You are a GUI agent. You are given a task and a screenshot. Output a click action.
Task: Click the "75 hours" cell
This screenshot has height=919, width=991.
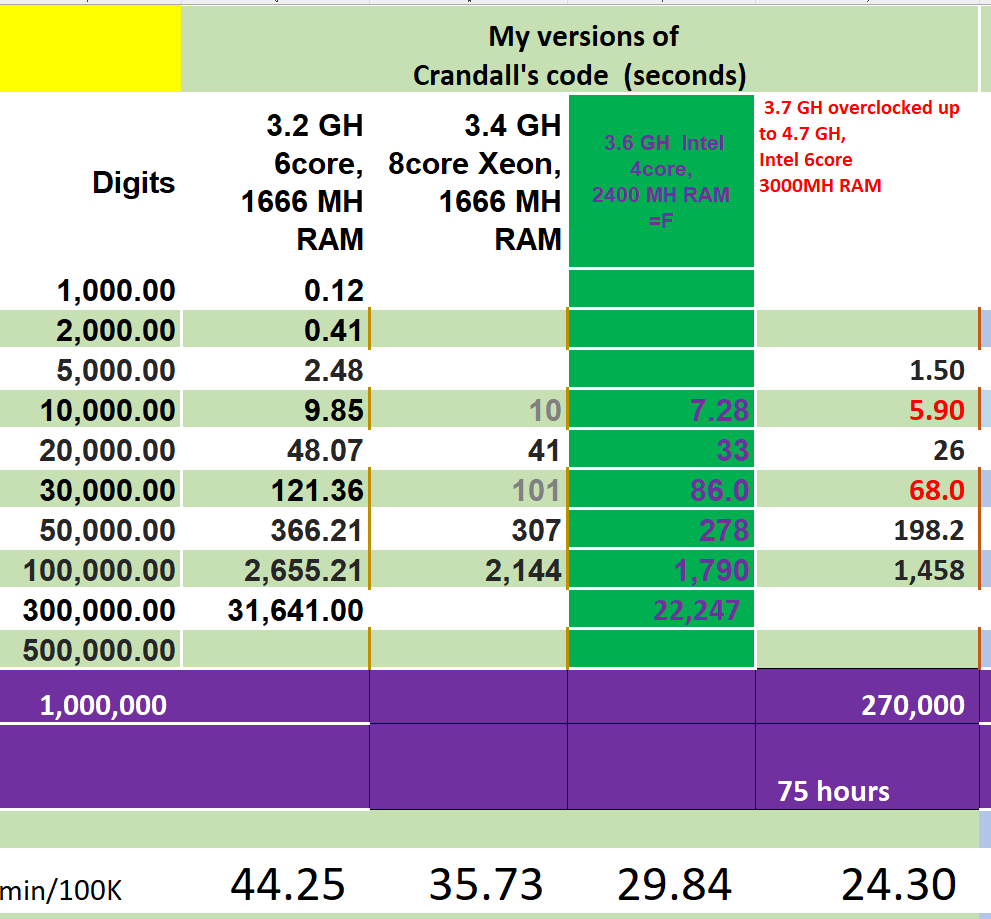[833, 791]
